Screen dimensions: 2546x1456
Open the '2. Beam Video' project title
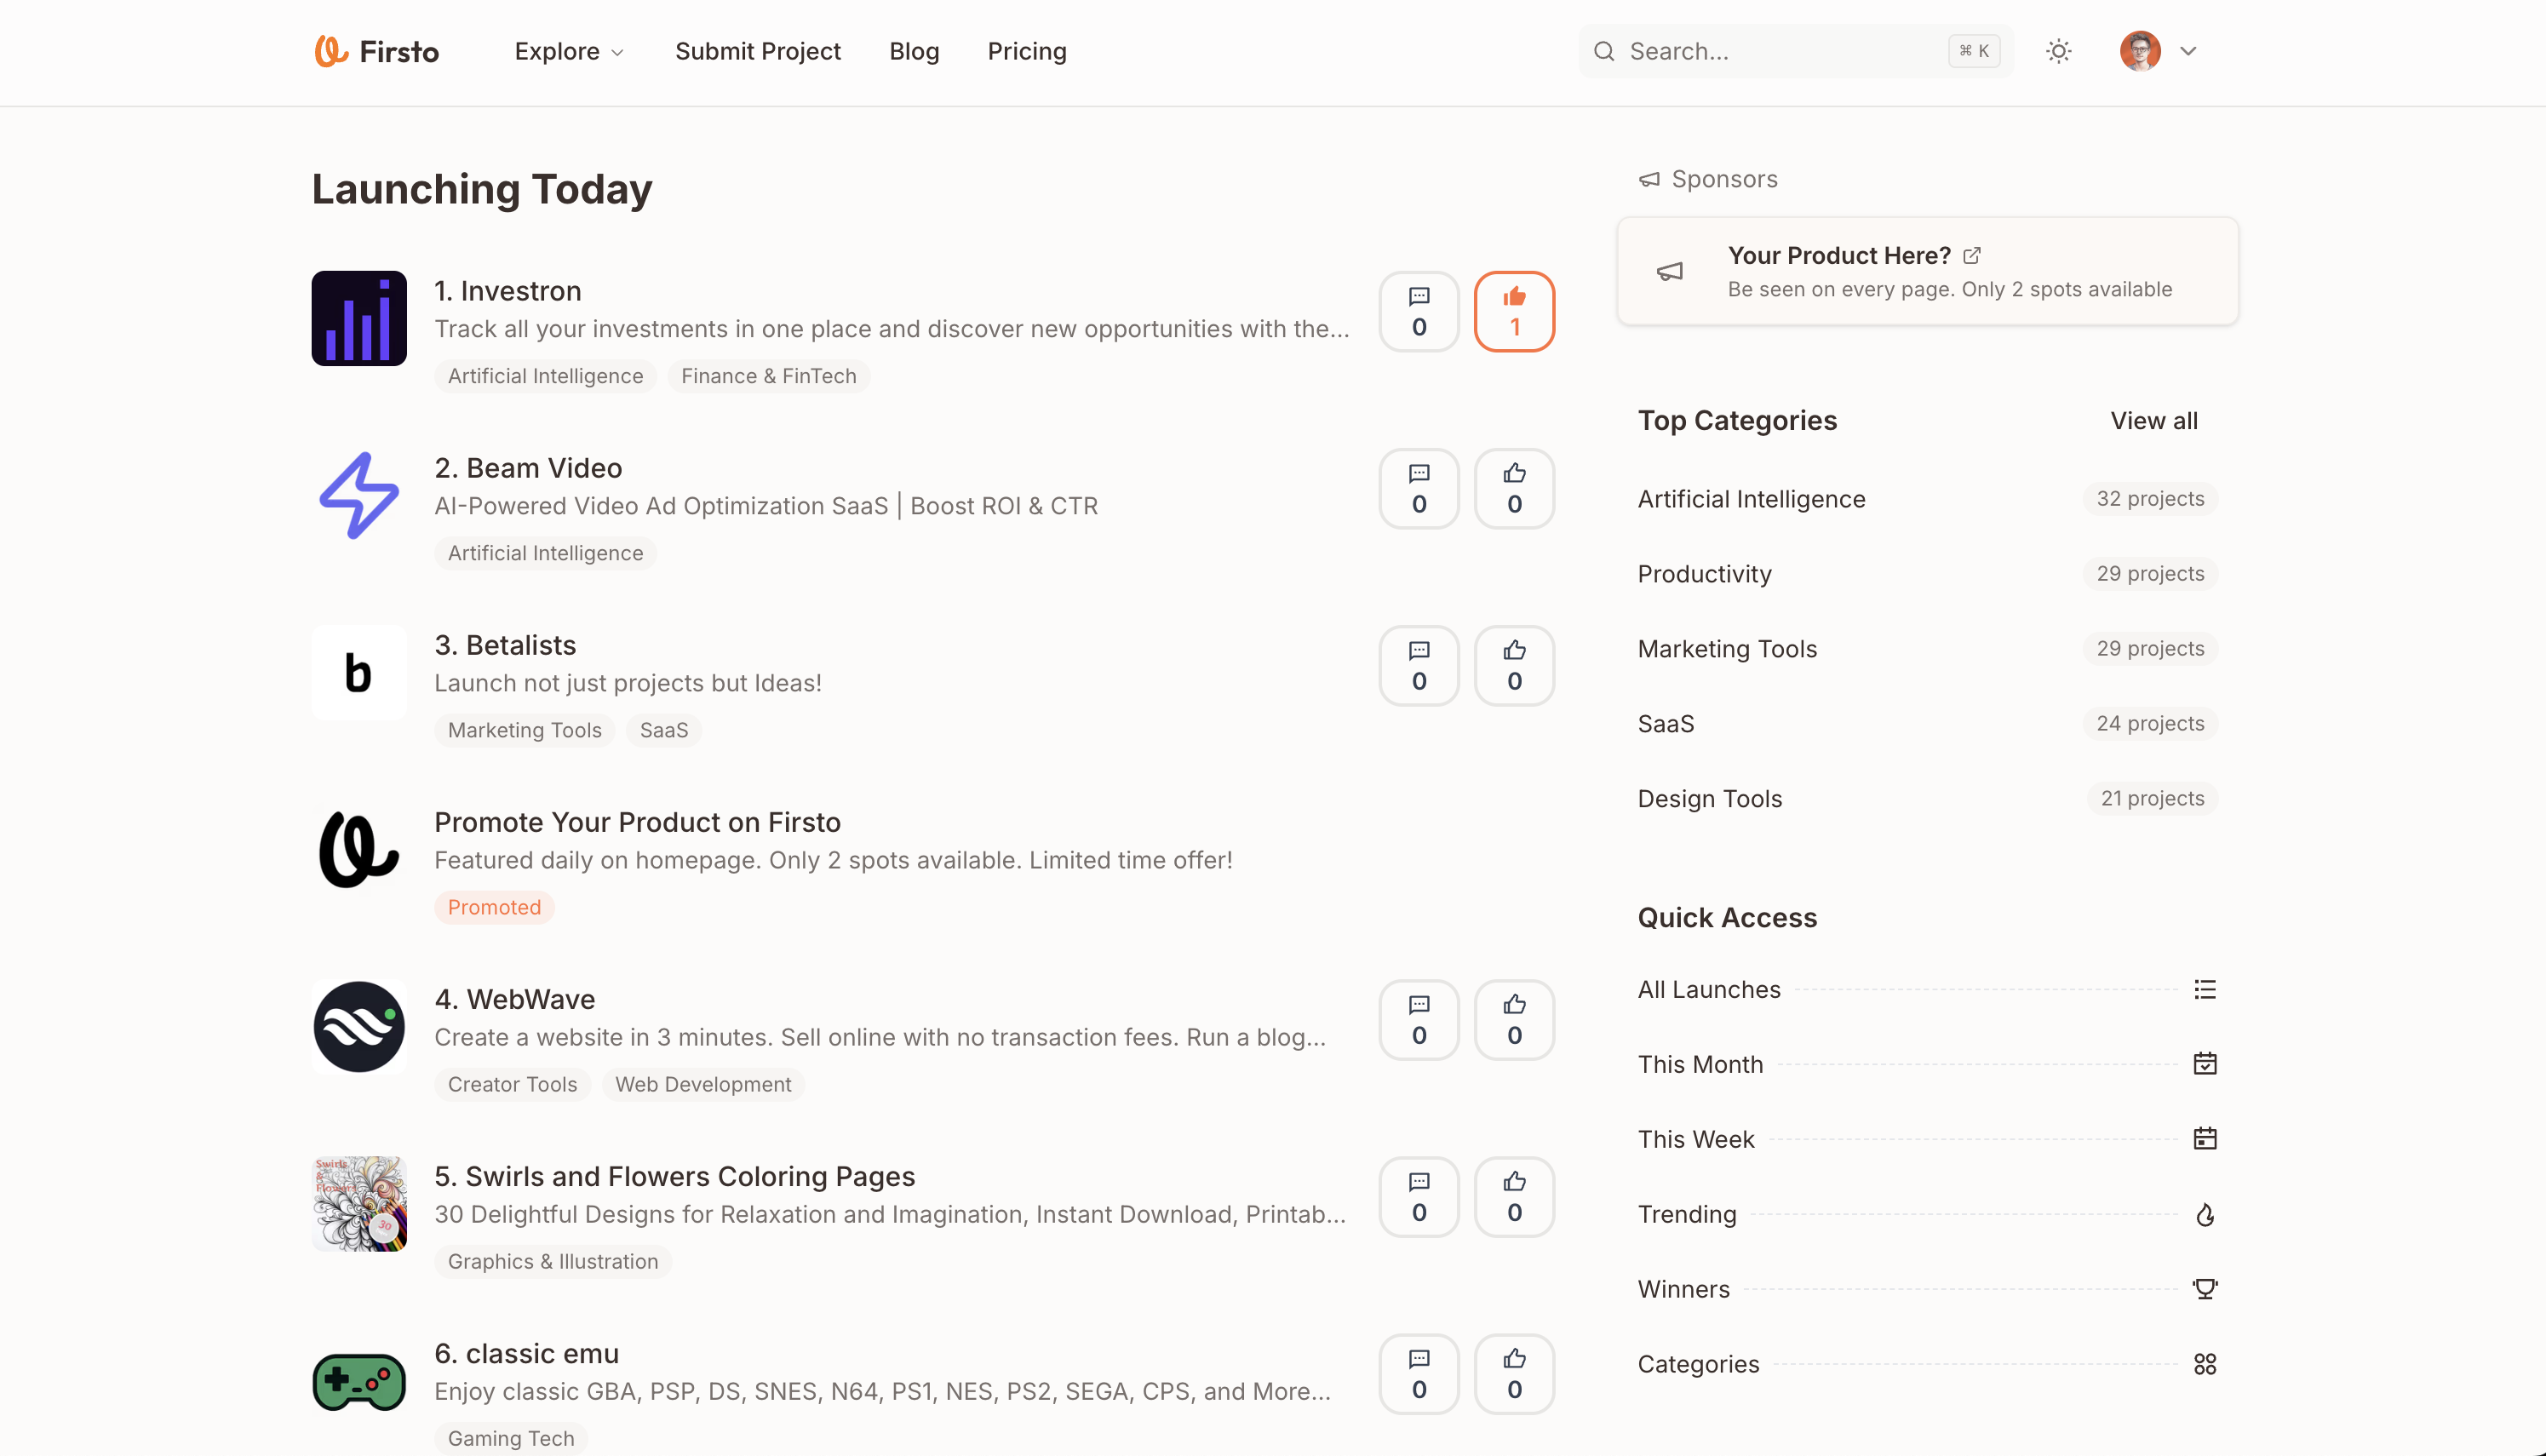tap(528, 468)
